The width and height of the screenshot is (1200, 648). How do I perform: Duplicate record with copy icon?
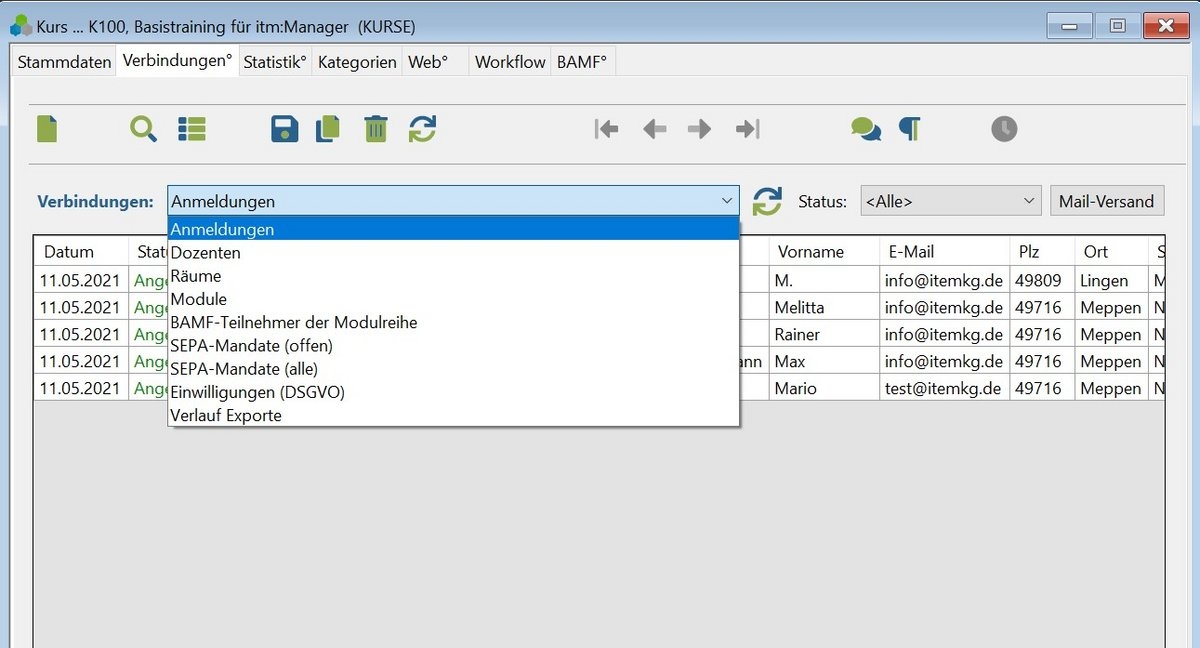point(328,129)
